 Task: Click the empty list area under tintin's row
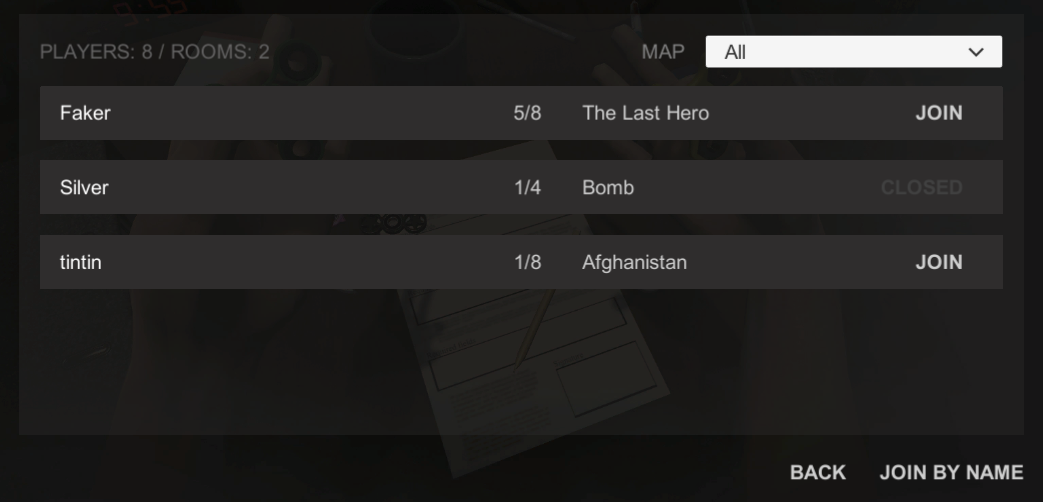pyautogui.click(x=522, y=362)
